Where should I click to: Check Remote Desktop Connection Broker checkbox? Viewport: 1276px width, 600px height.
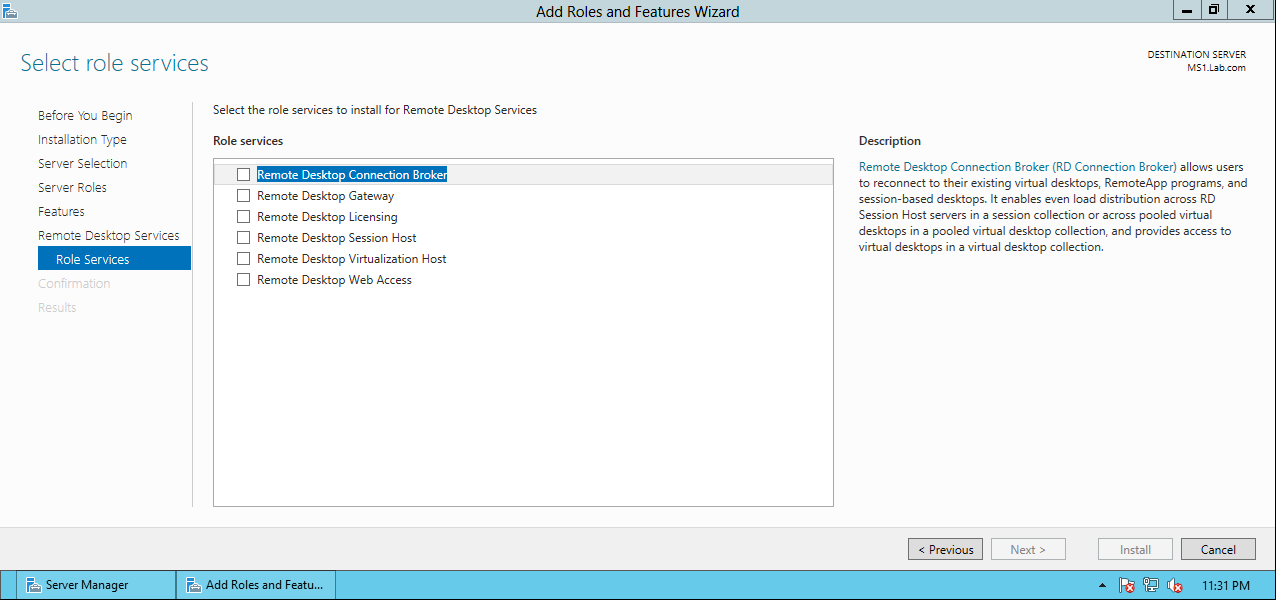243,174
